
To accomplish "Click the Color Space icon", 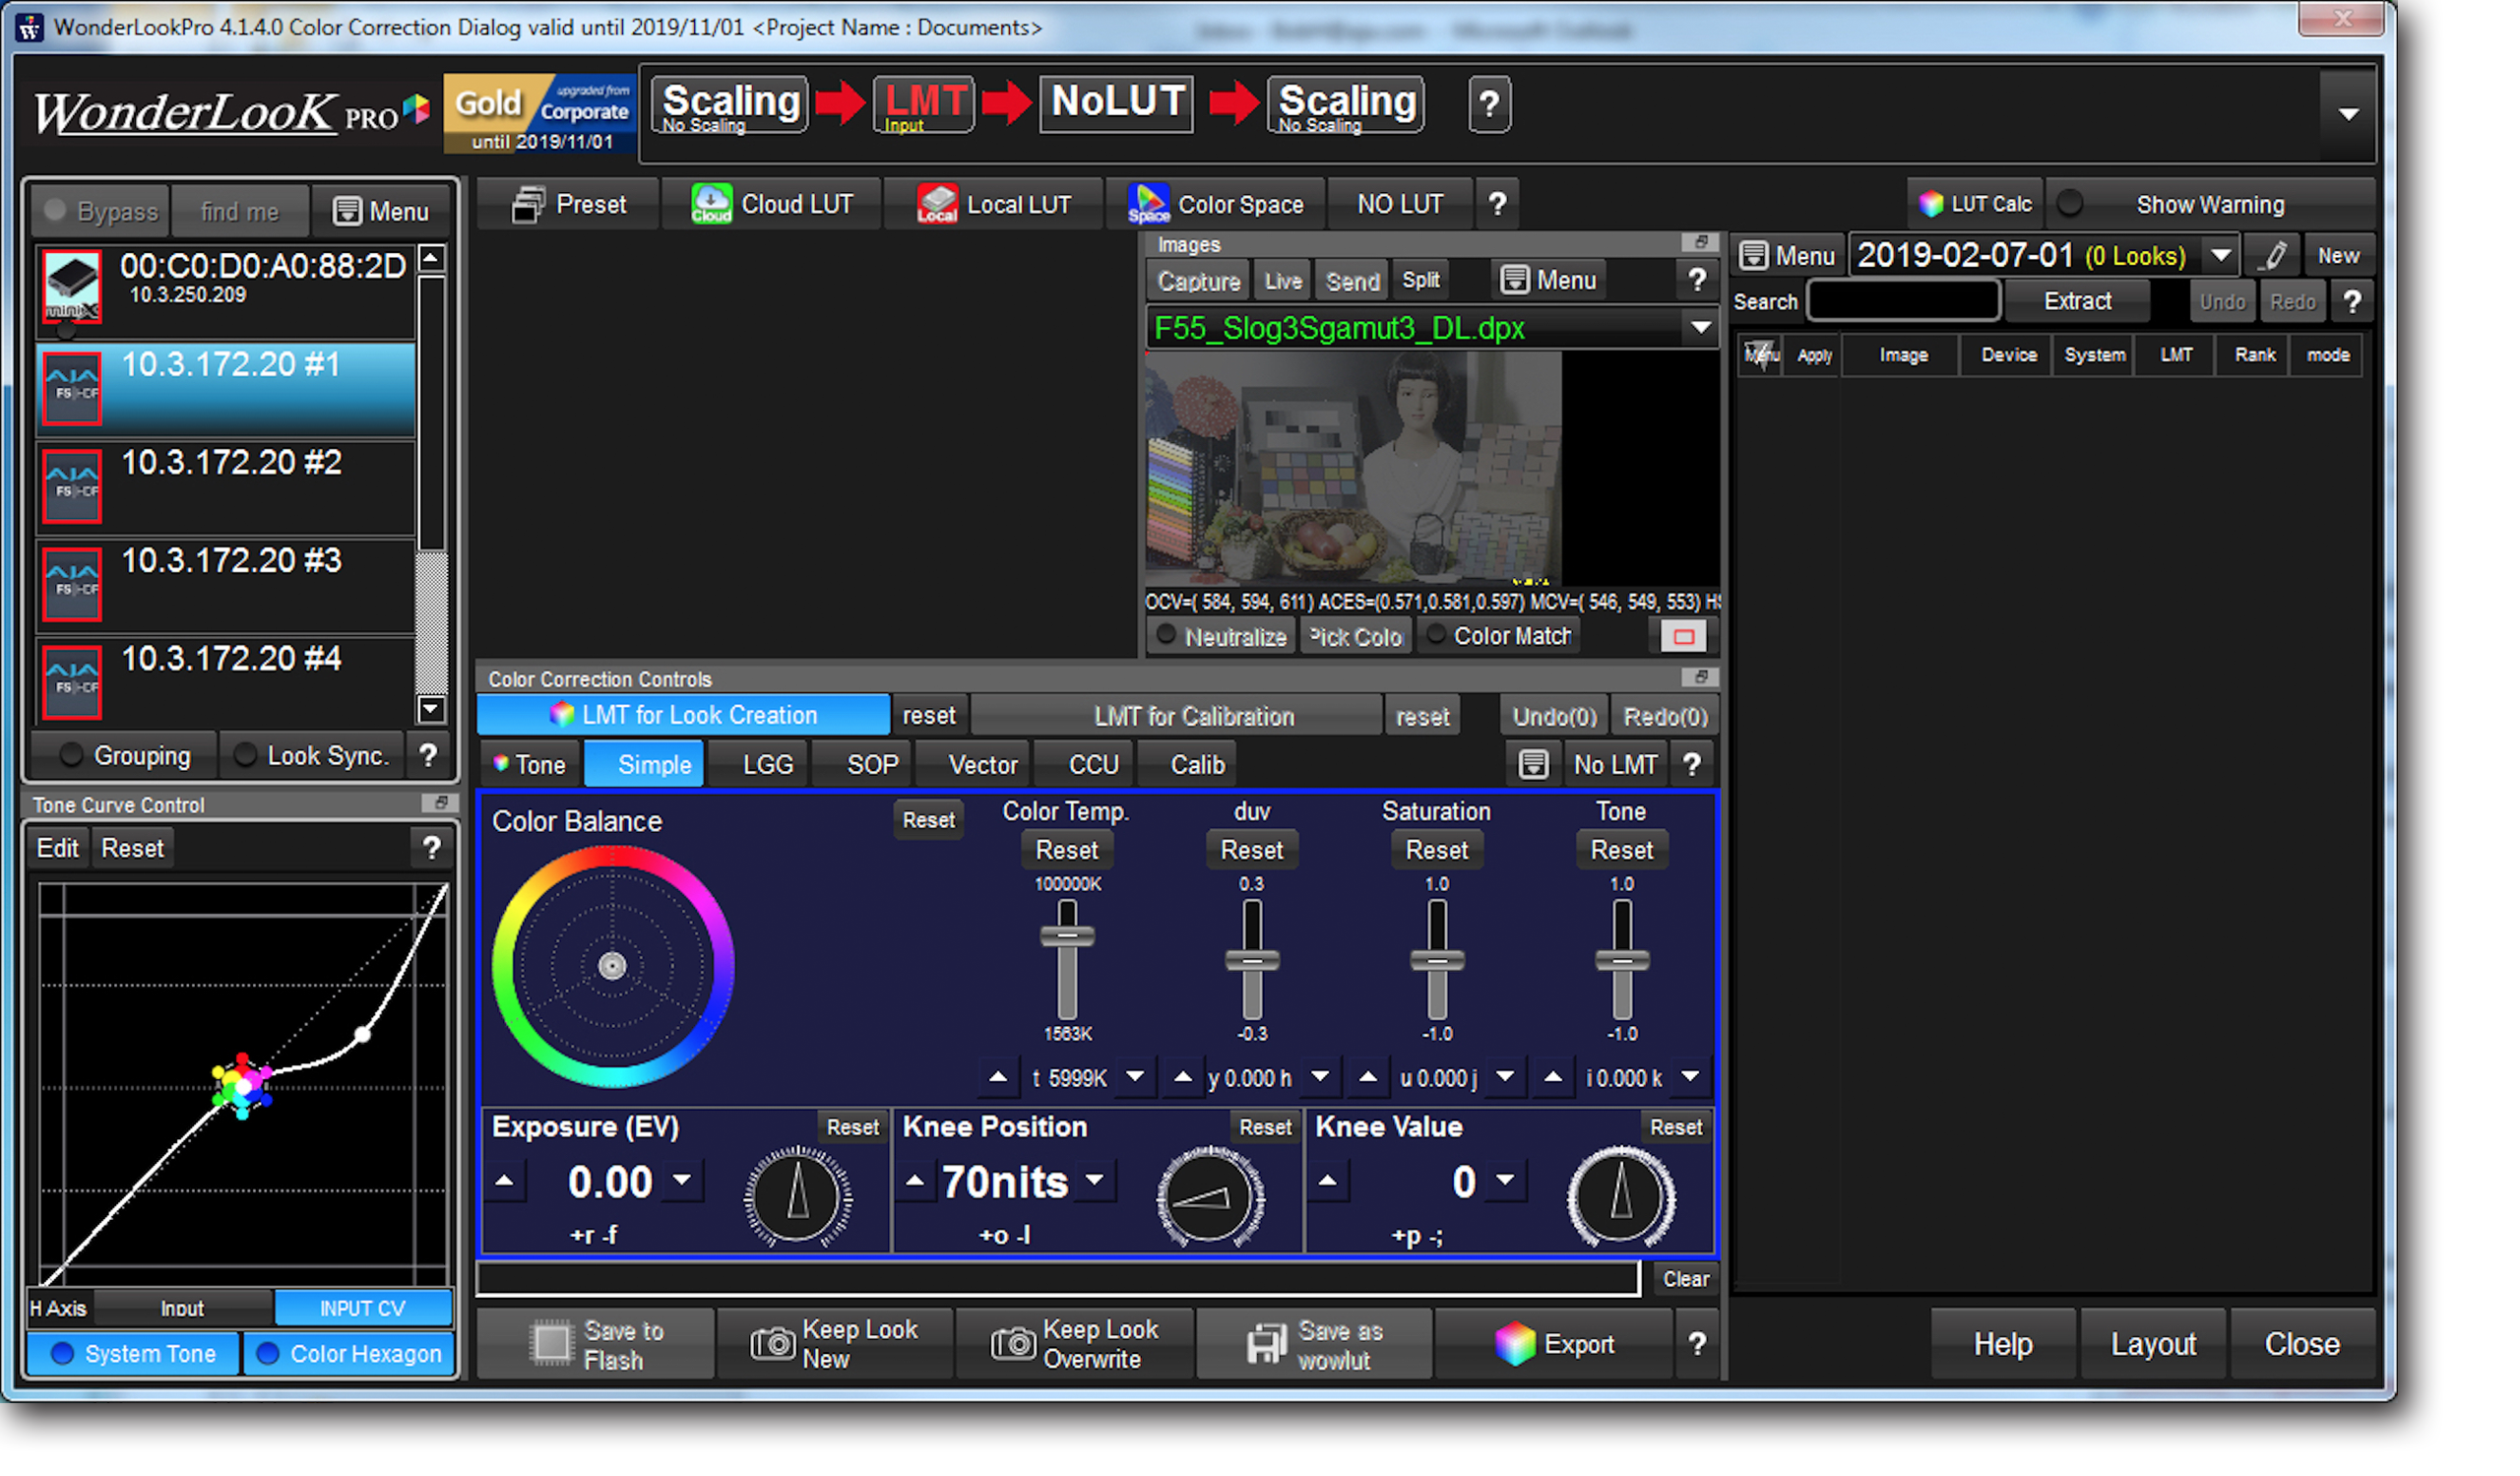I will coord(1148,205).
